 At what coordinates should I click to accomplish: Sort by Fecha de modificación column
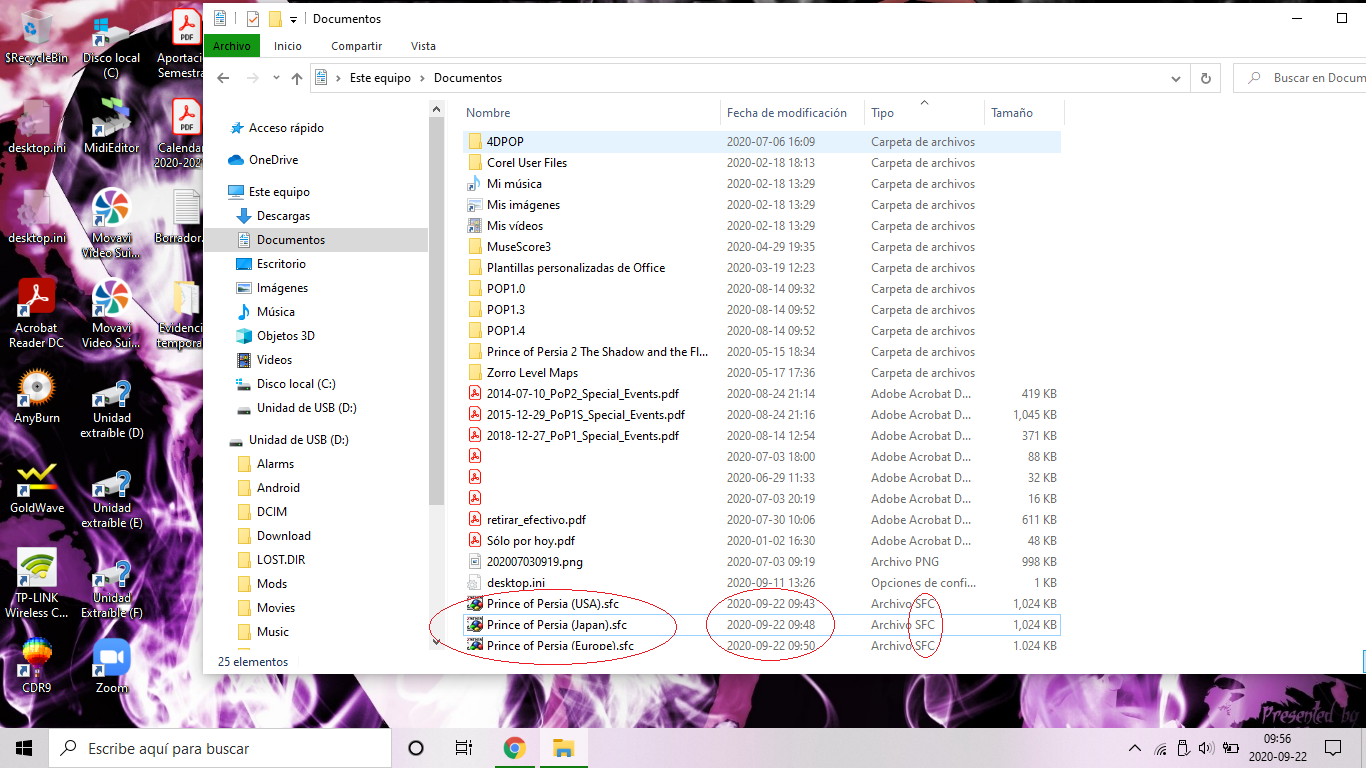pos(792,113)
